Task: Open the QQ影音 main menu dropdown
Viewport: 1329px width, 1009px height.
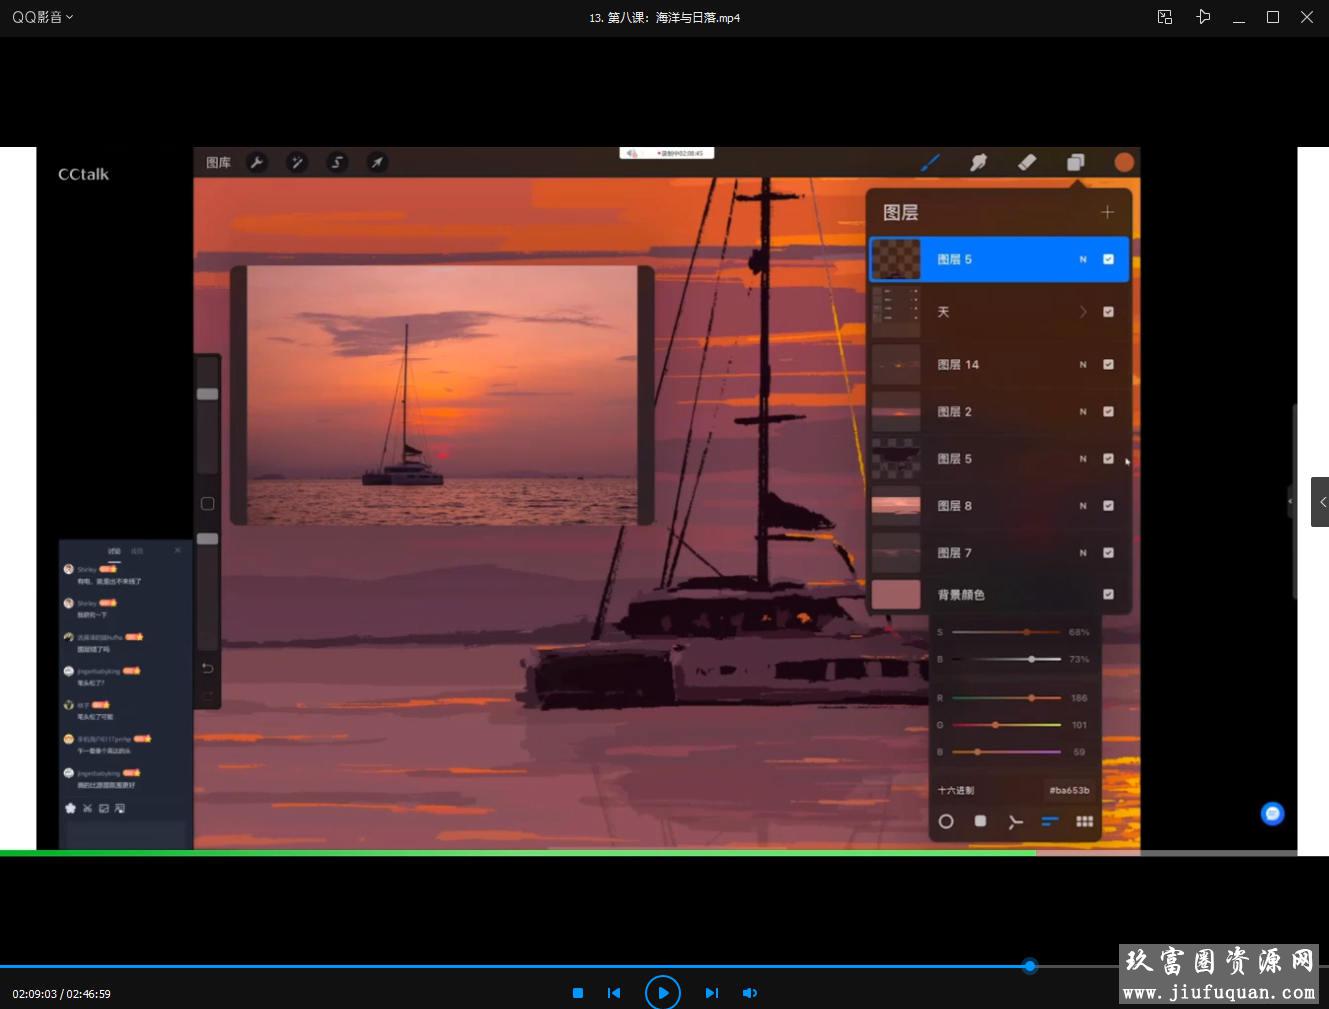Action: (x=42, y=17)
